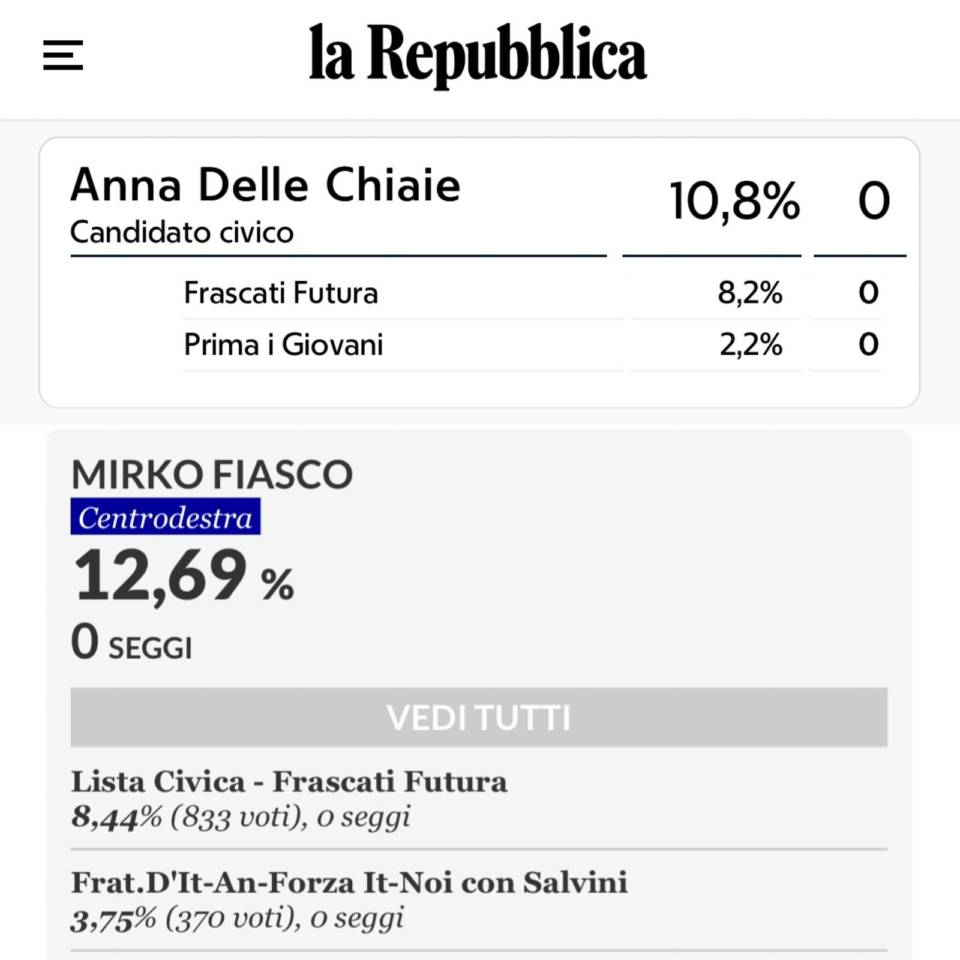Click the 3,75% (370 voti) detail line

click(237, 918)
